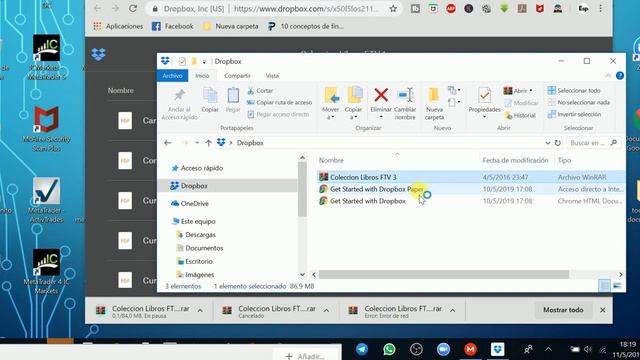
Task: Expand options for the Error de red download
Action: 453,311
